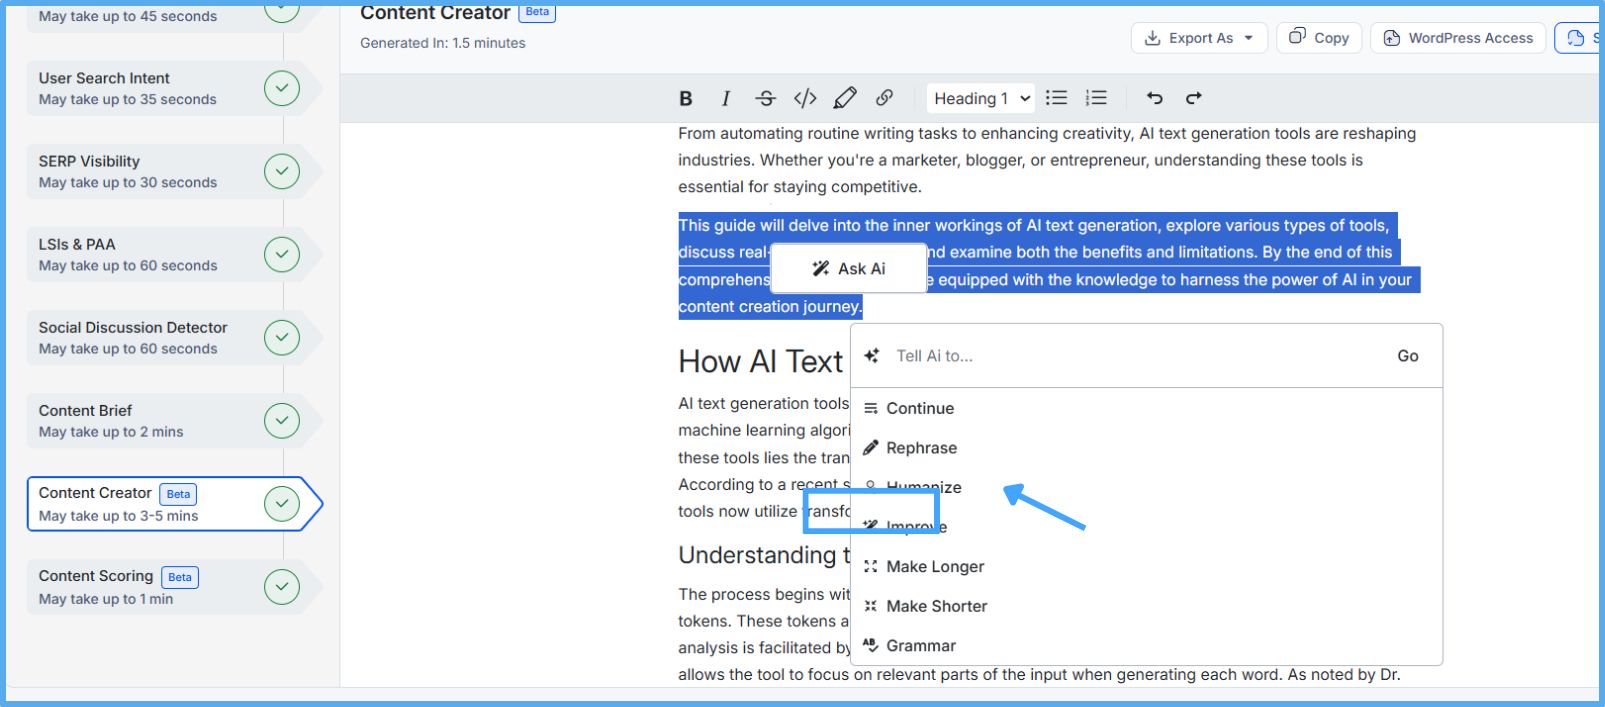Redo the last edit
Screen dimensions: 1605x707
coord(1194,98)
